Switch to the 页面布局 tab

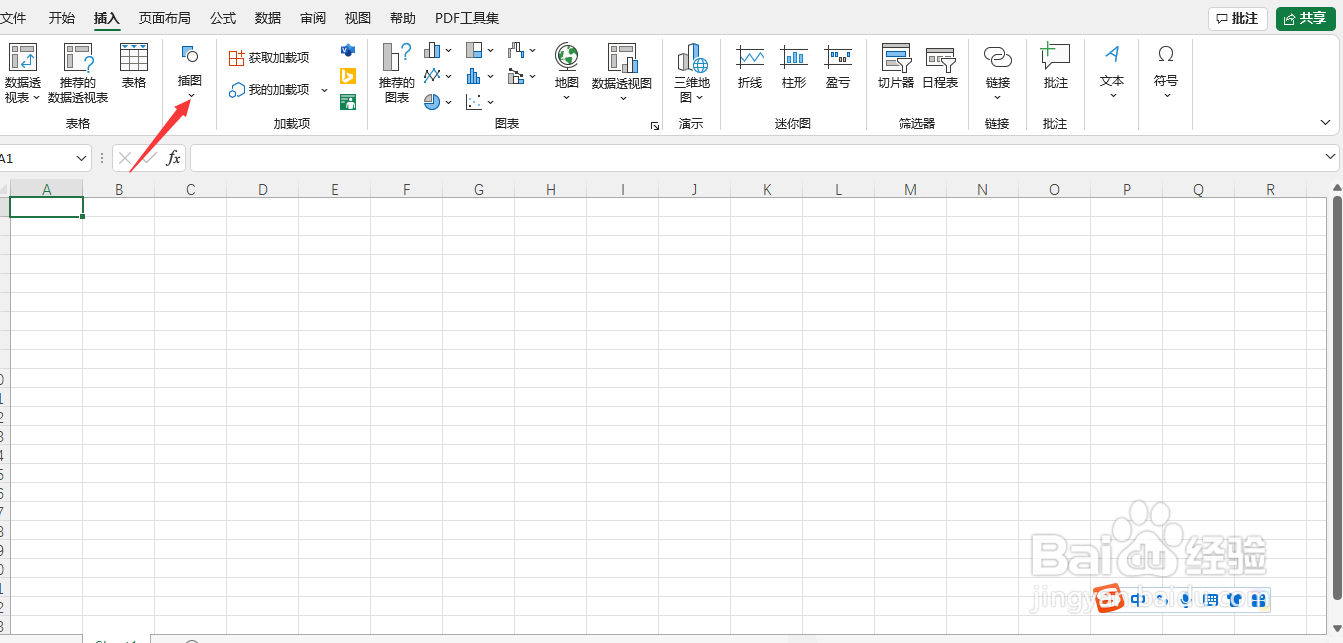point(164,18)
